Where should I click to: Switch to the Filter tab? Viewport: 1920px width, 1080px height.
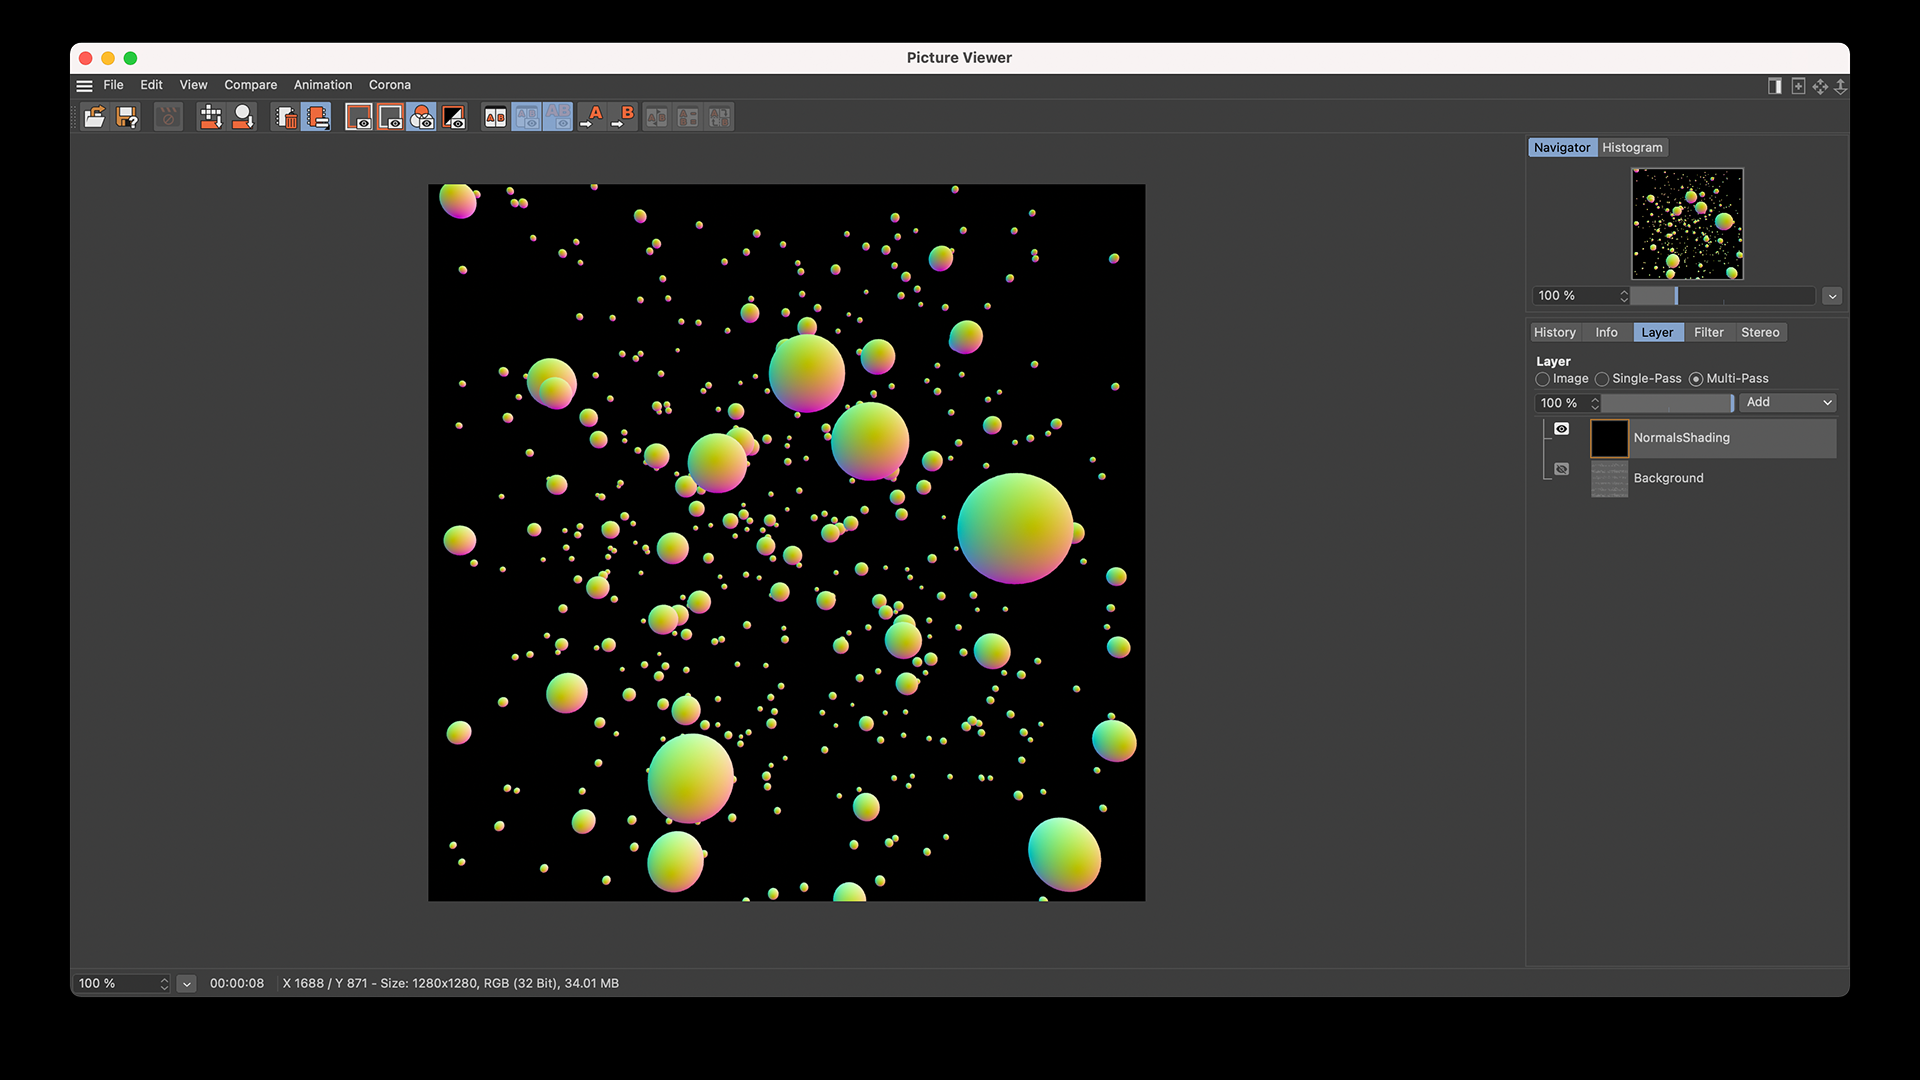[x=1708, y=333]
